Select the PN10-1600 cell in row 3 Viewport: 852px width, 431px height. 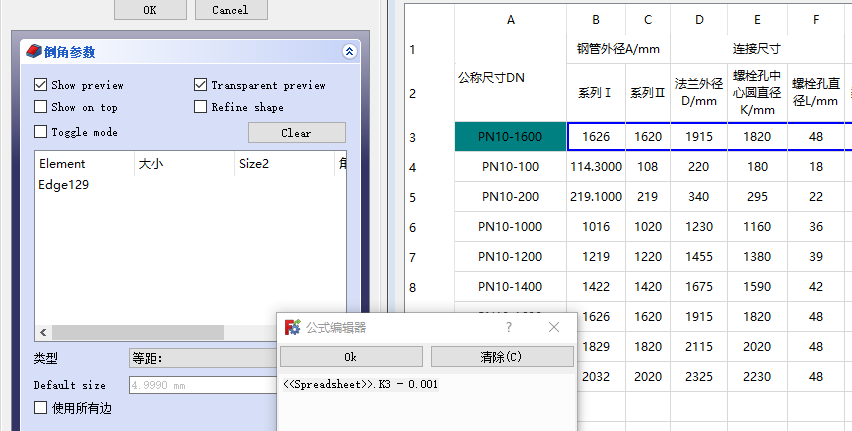[510, 137]
